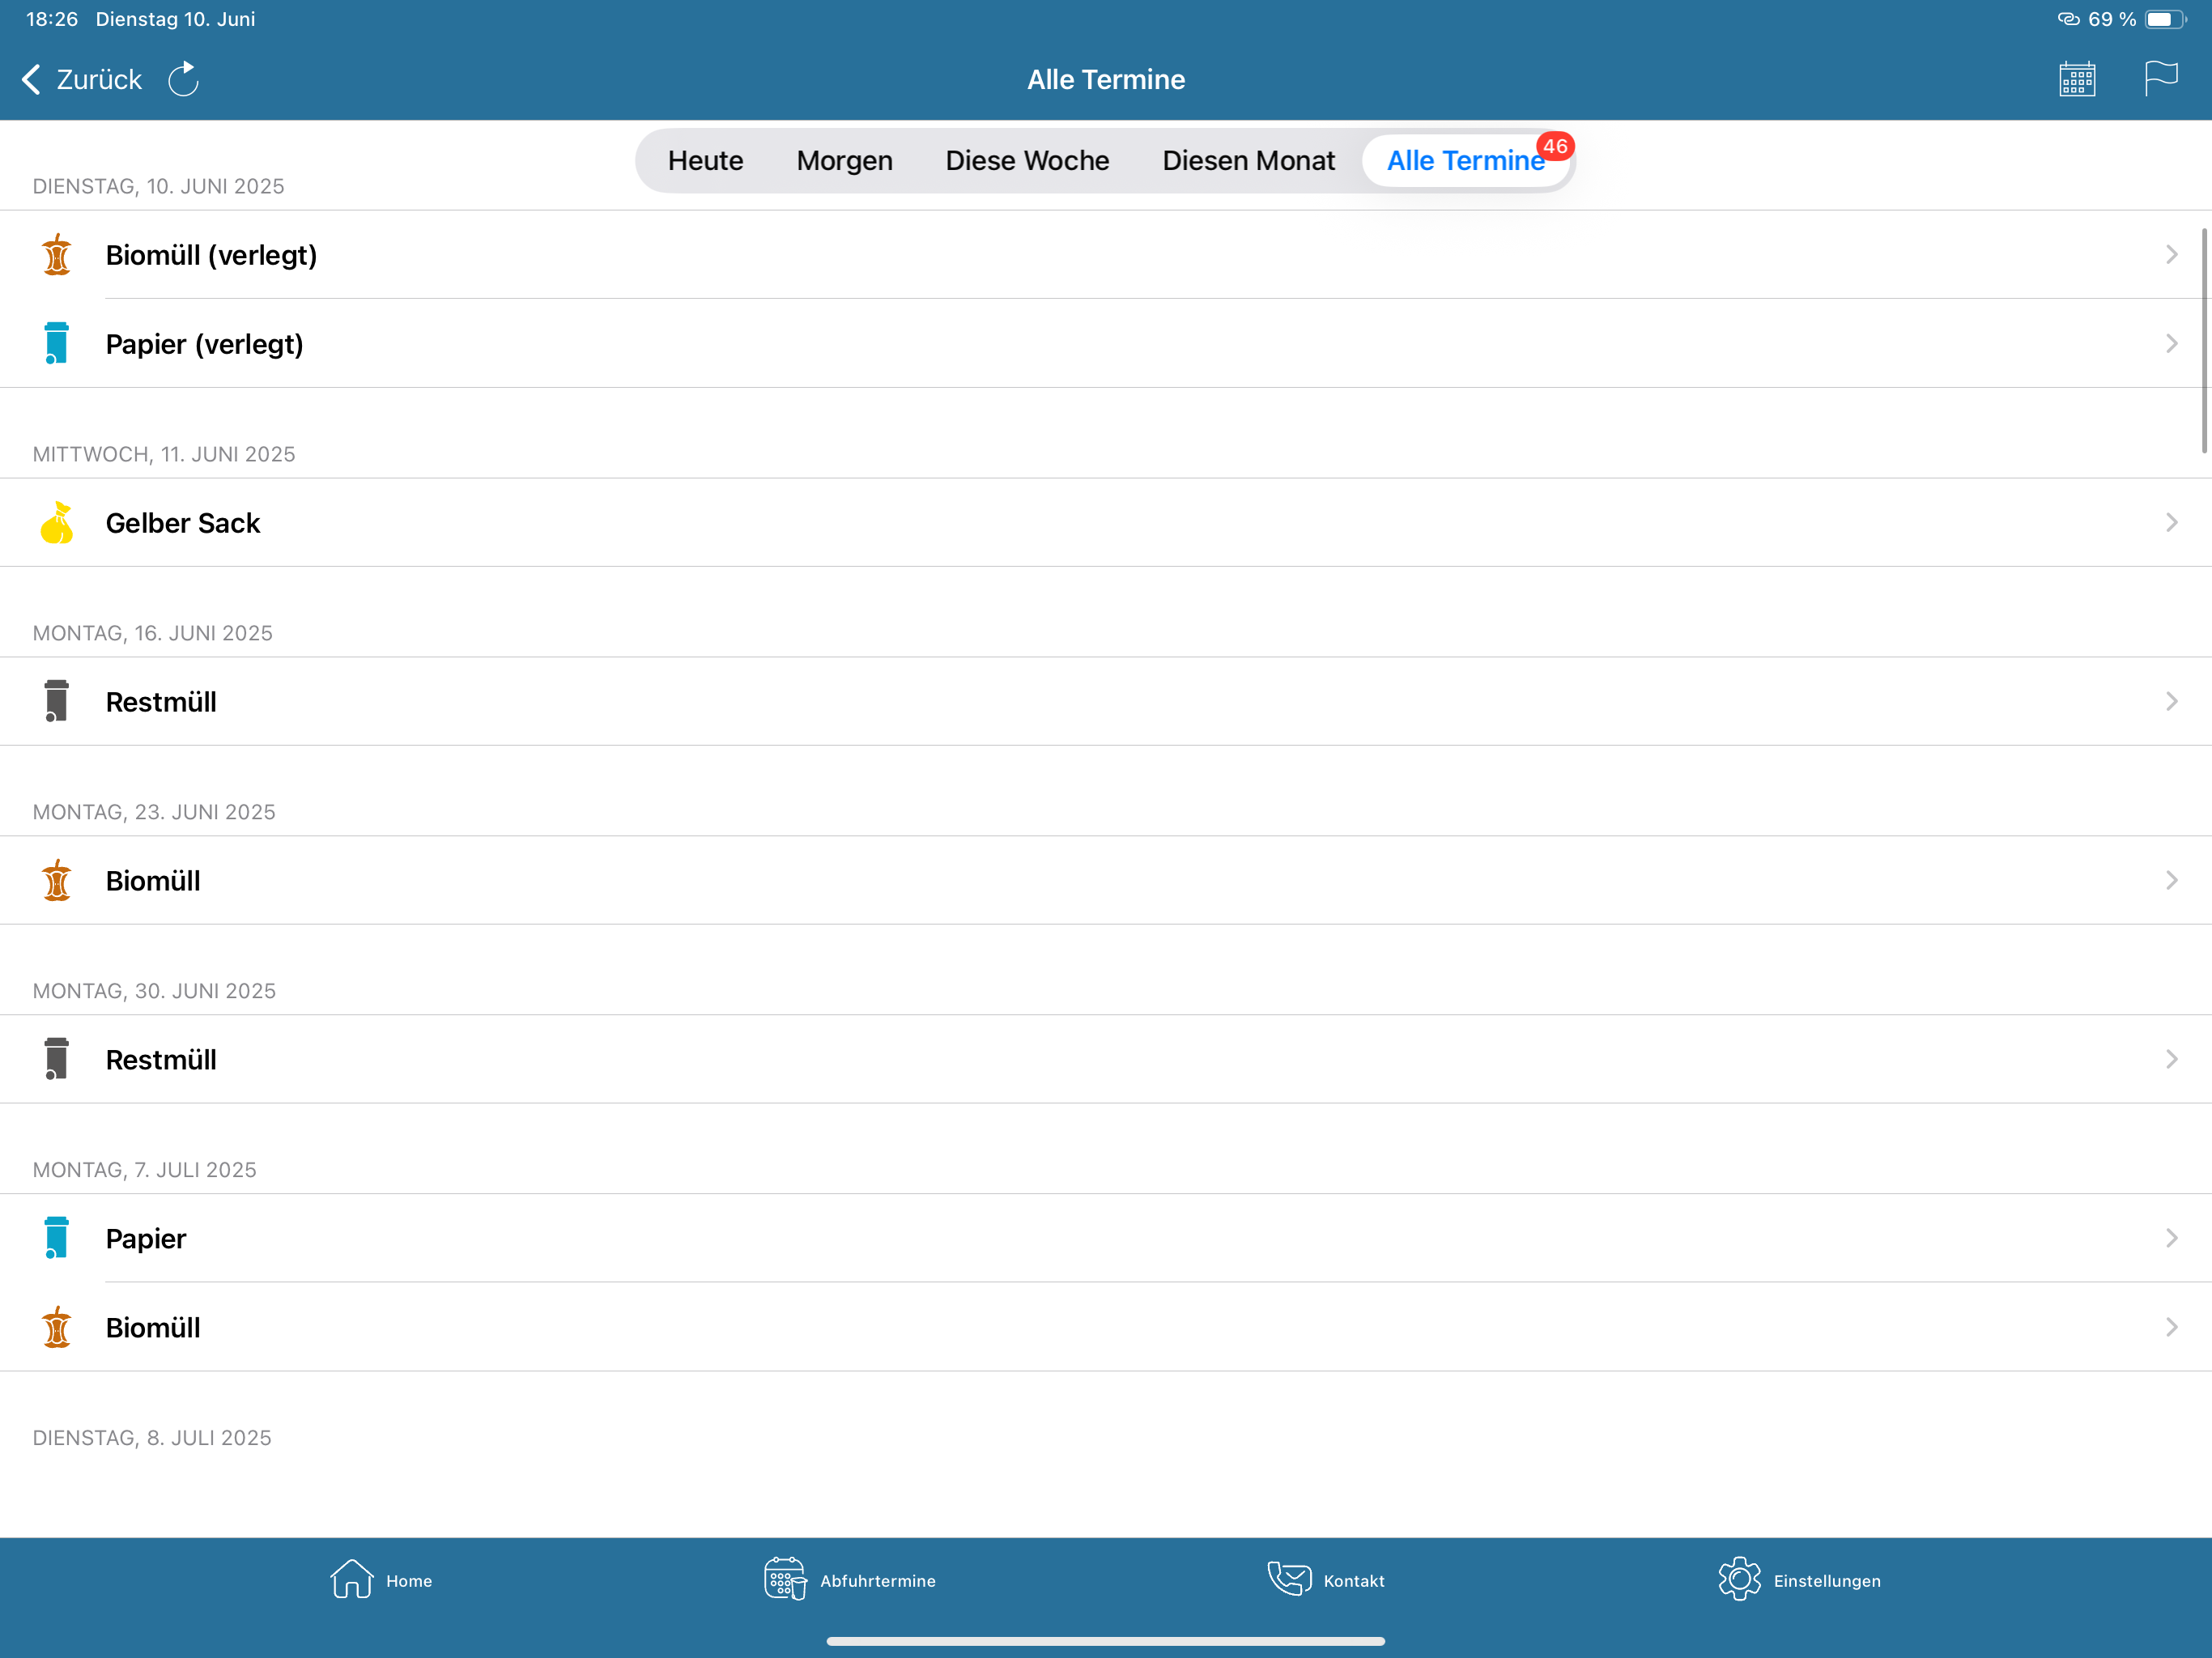Expand 30. Juni Restmüll chevron
Viewport: 2212px width, 1658px height.
pyautogui.click(x=2171, y=1060)
